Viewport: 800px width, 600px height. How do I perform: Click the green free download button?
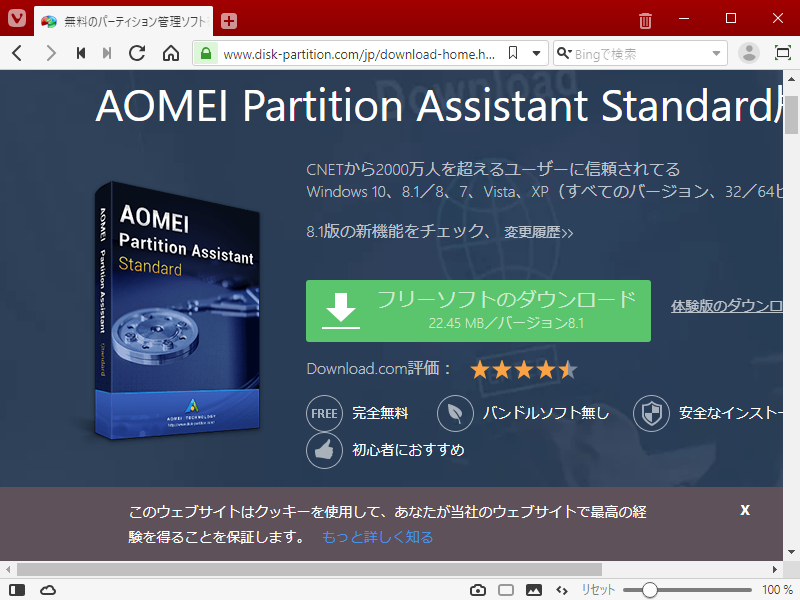[x=478, y=311]
